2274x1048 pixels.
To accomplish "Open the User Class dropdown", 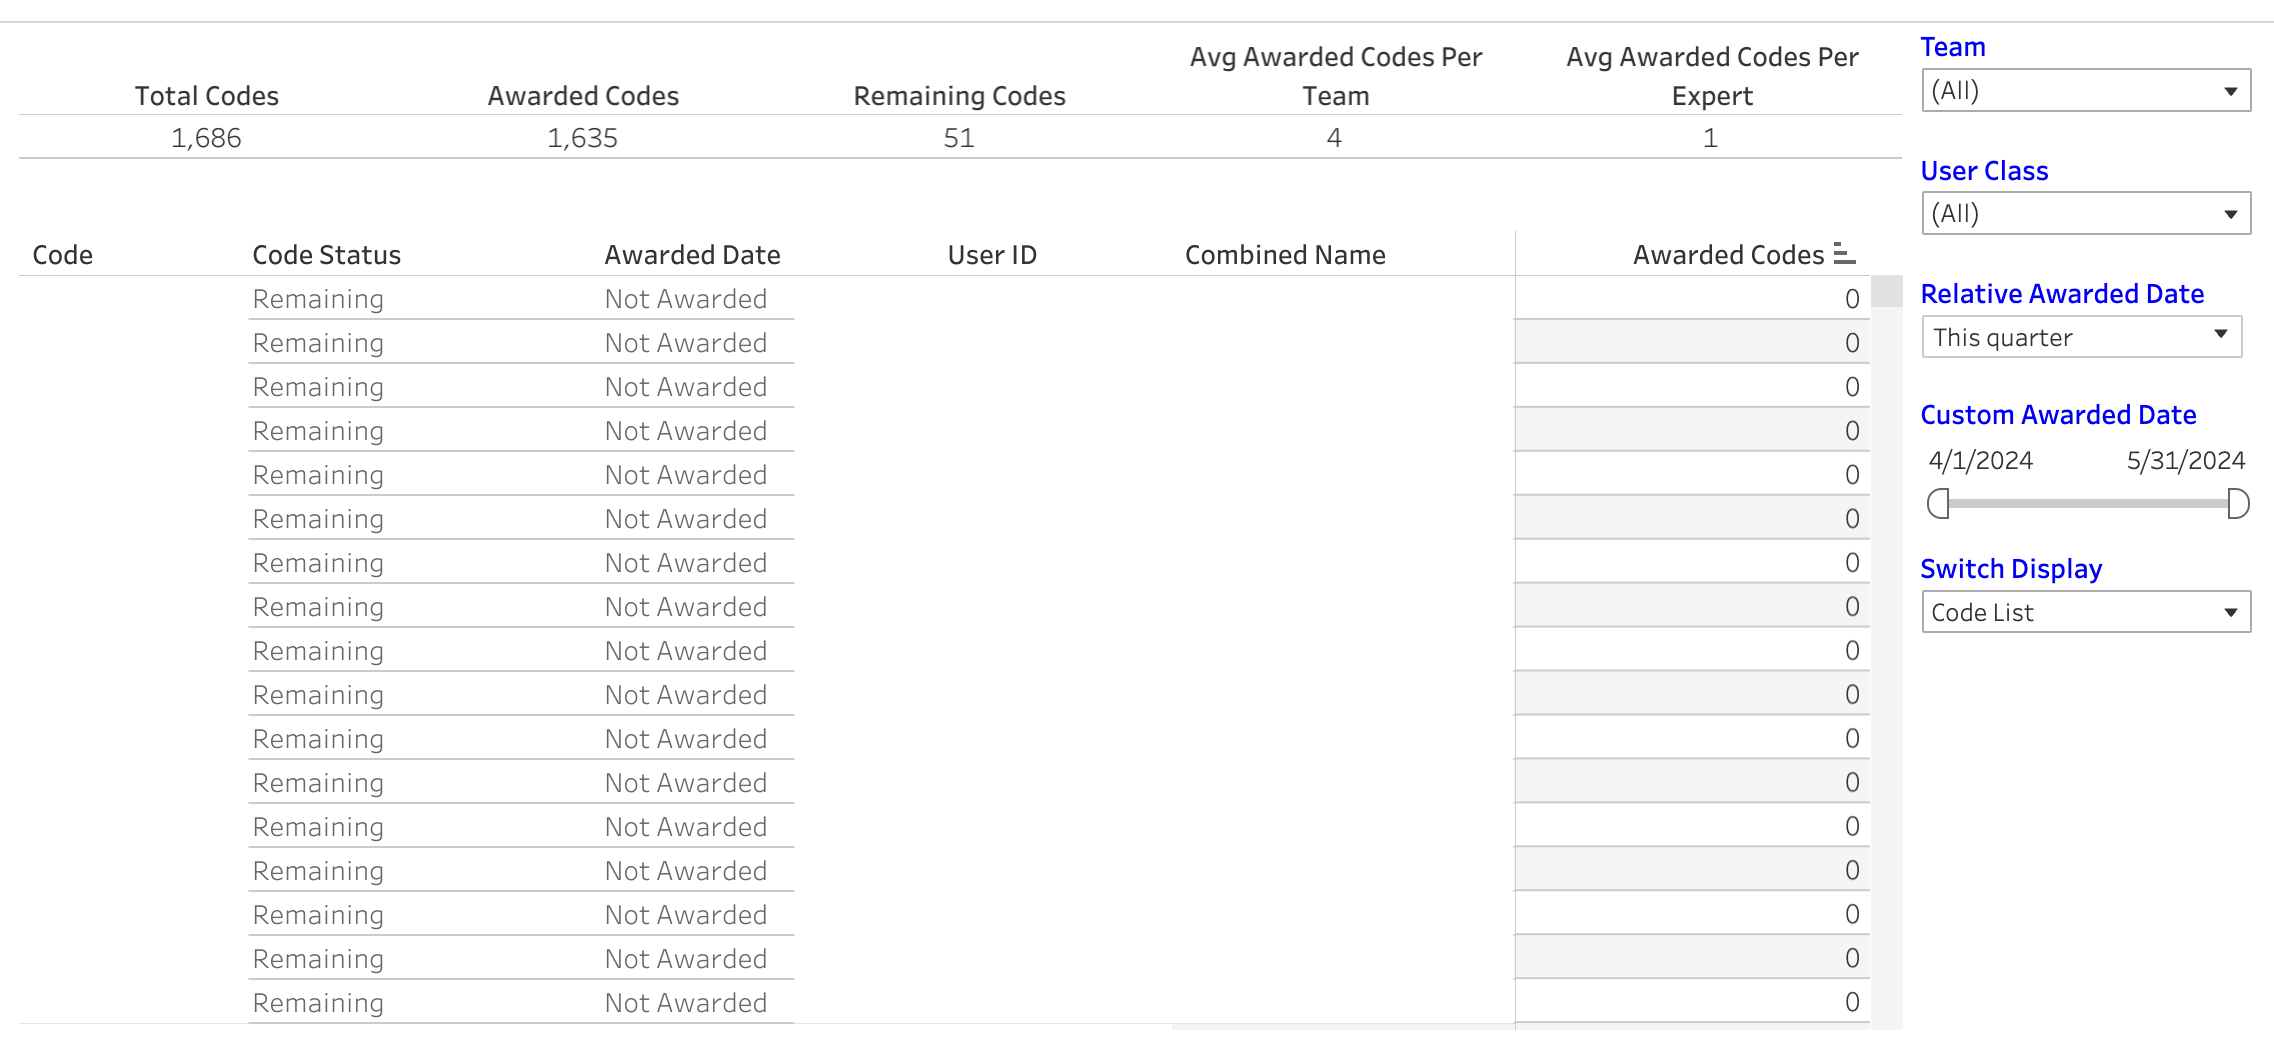I will [x=2086, y=214].
